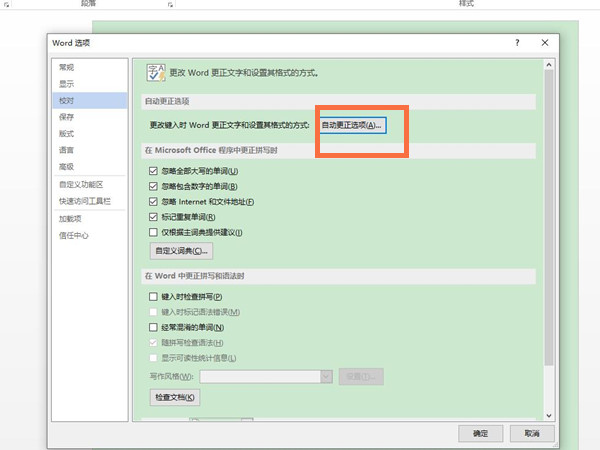Click the scrollbar up arrow in options
Viewport: 600px width, 450px height.
[548, 64]
